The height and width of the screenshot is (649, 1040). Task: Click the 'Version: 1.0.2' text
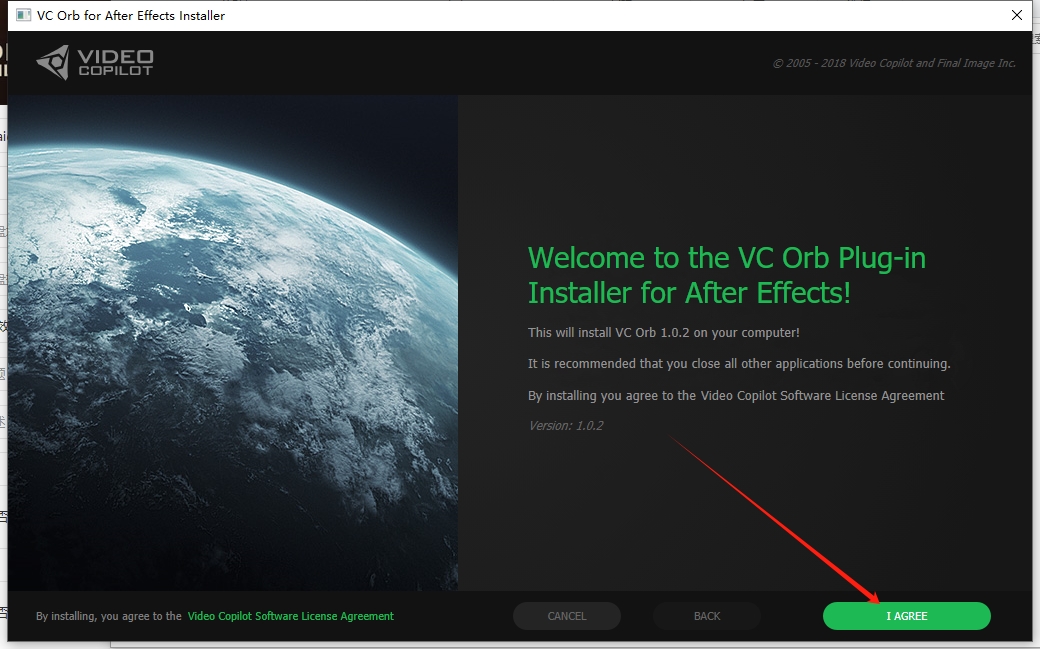pyautogui.click(x=566, y=425)
